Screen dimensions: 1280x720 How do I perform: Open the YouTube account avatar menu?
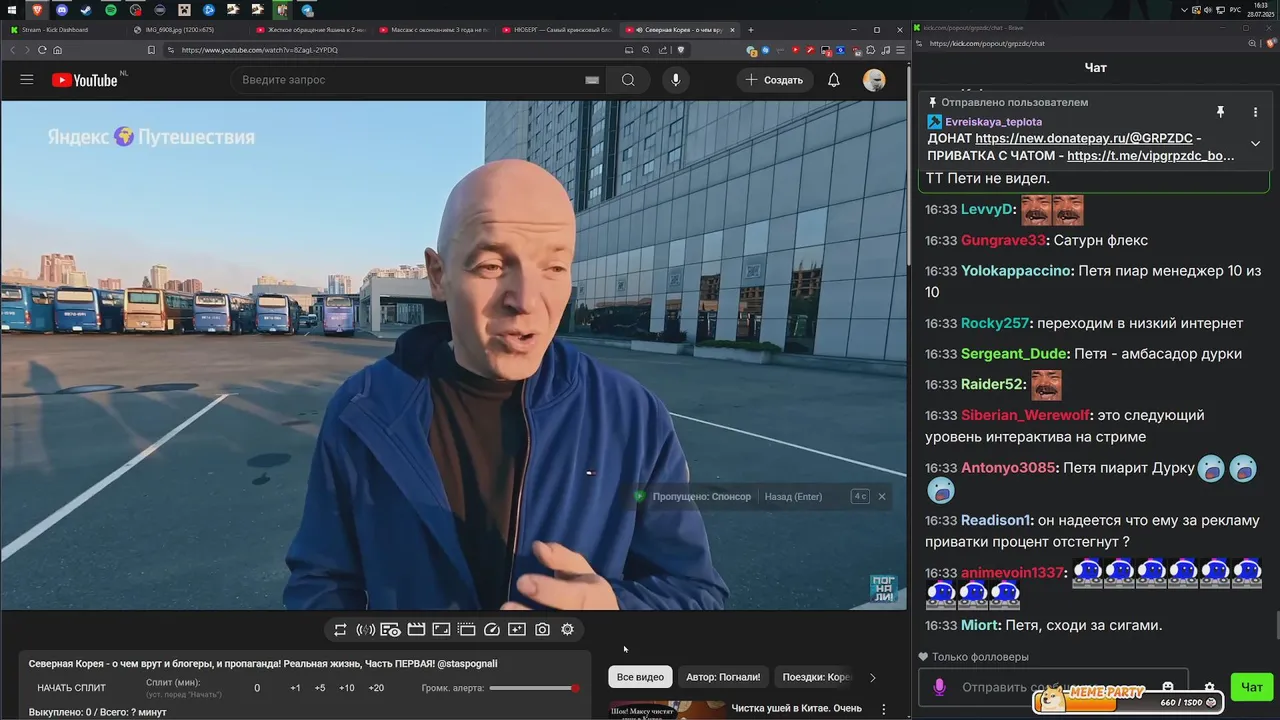point(874,80)
